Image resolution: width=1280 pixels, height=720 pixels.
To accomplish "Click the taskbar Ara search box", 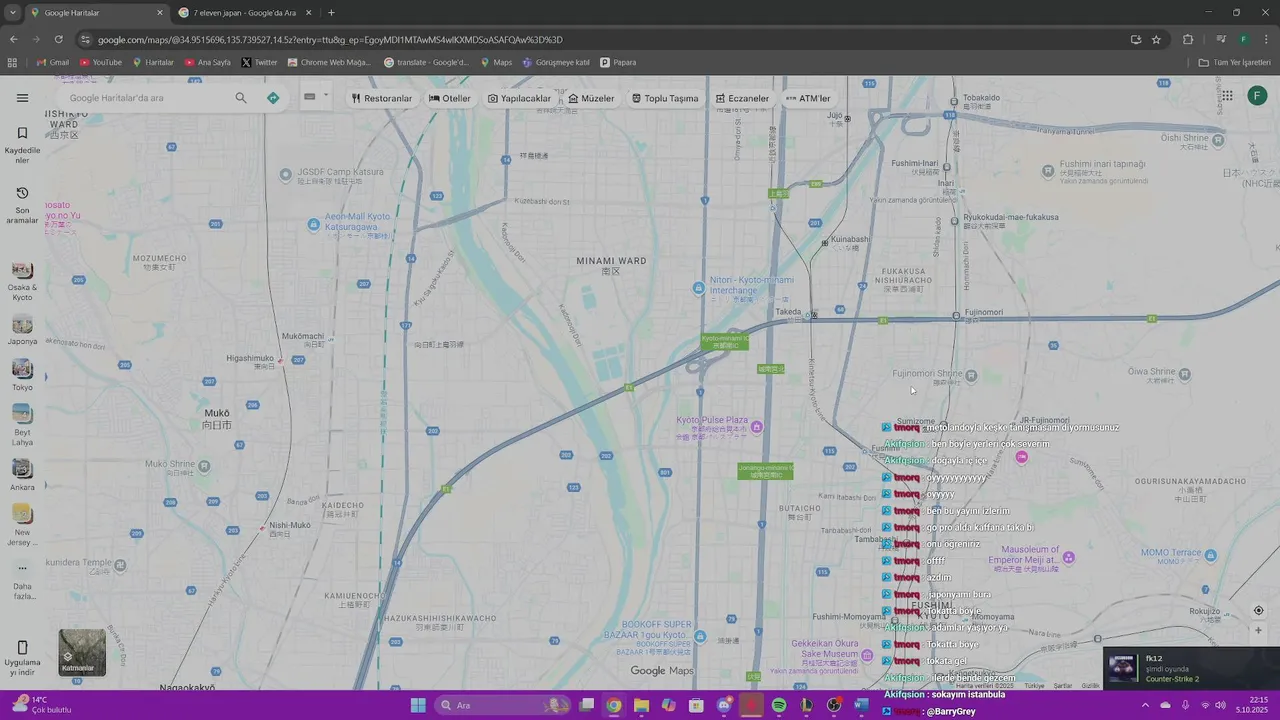I will point(502,705).
